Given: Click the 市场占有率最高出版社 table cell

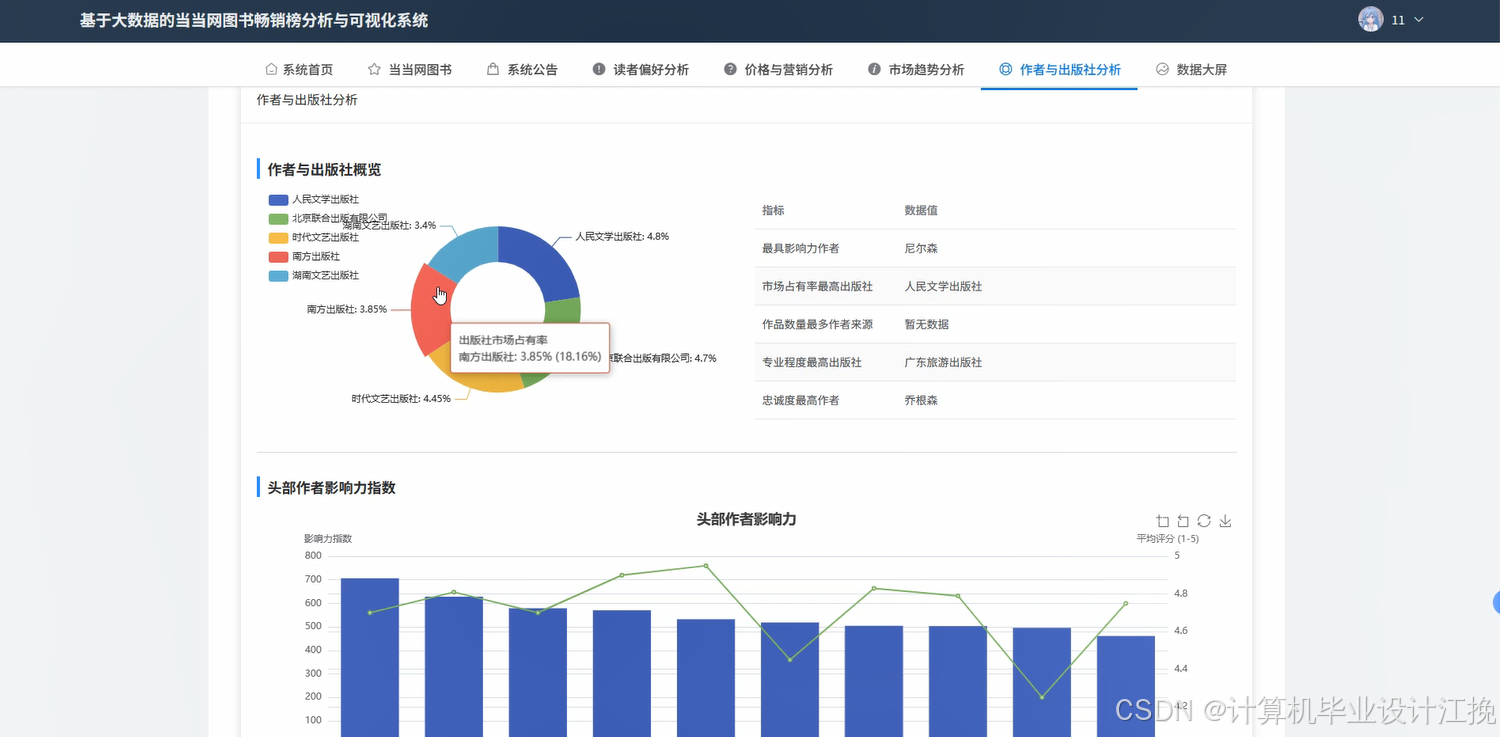Looking at the screenshot, I should (x=817, y=286).
